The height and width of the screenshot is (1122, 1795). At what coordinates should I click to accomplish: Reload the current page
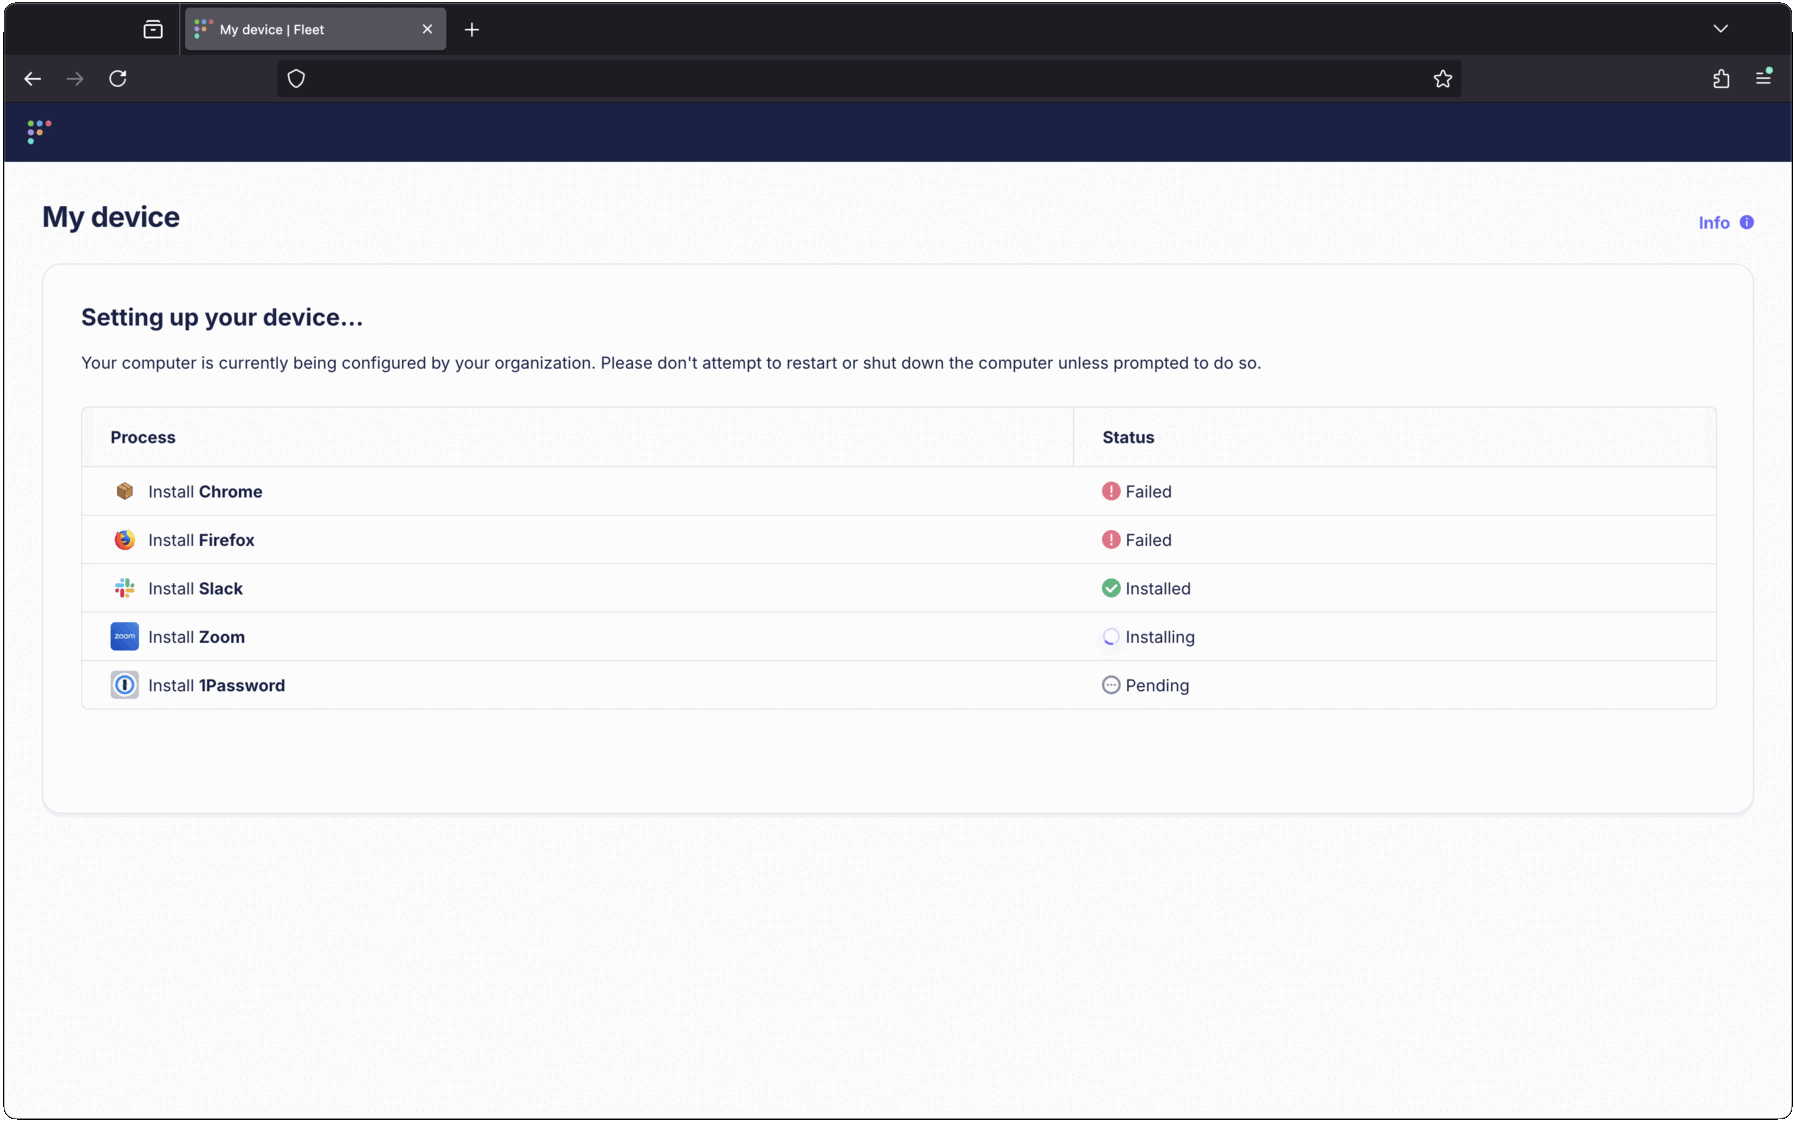click(118, 79)
